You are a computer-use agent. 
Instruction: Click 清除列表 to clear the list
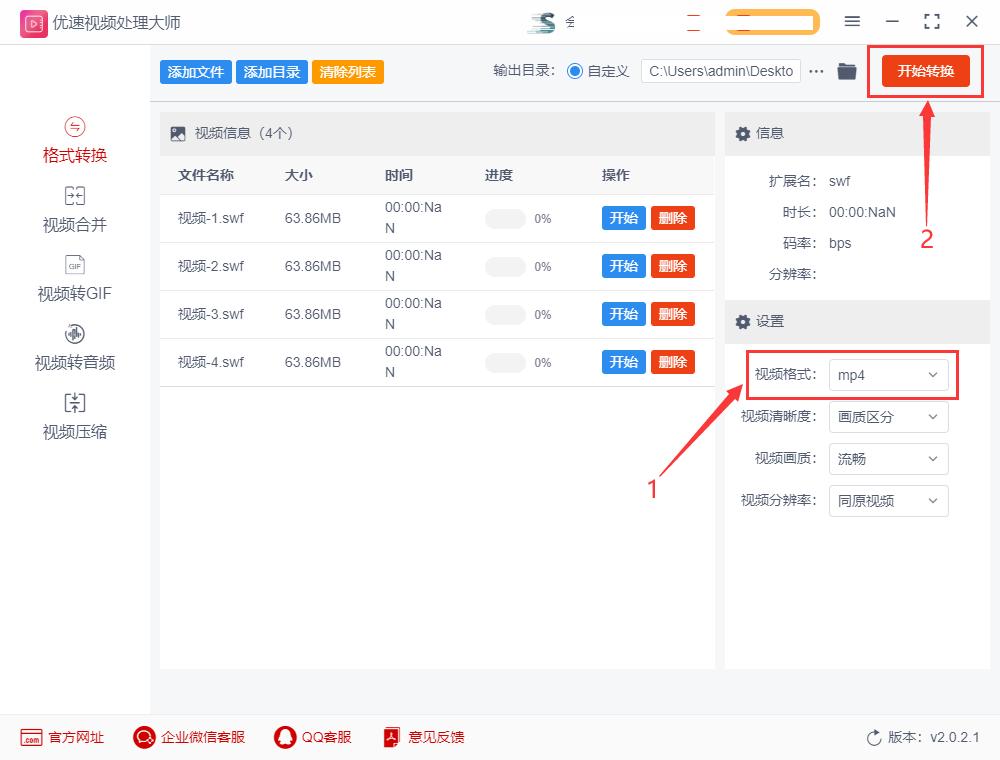click(347, 71)
